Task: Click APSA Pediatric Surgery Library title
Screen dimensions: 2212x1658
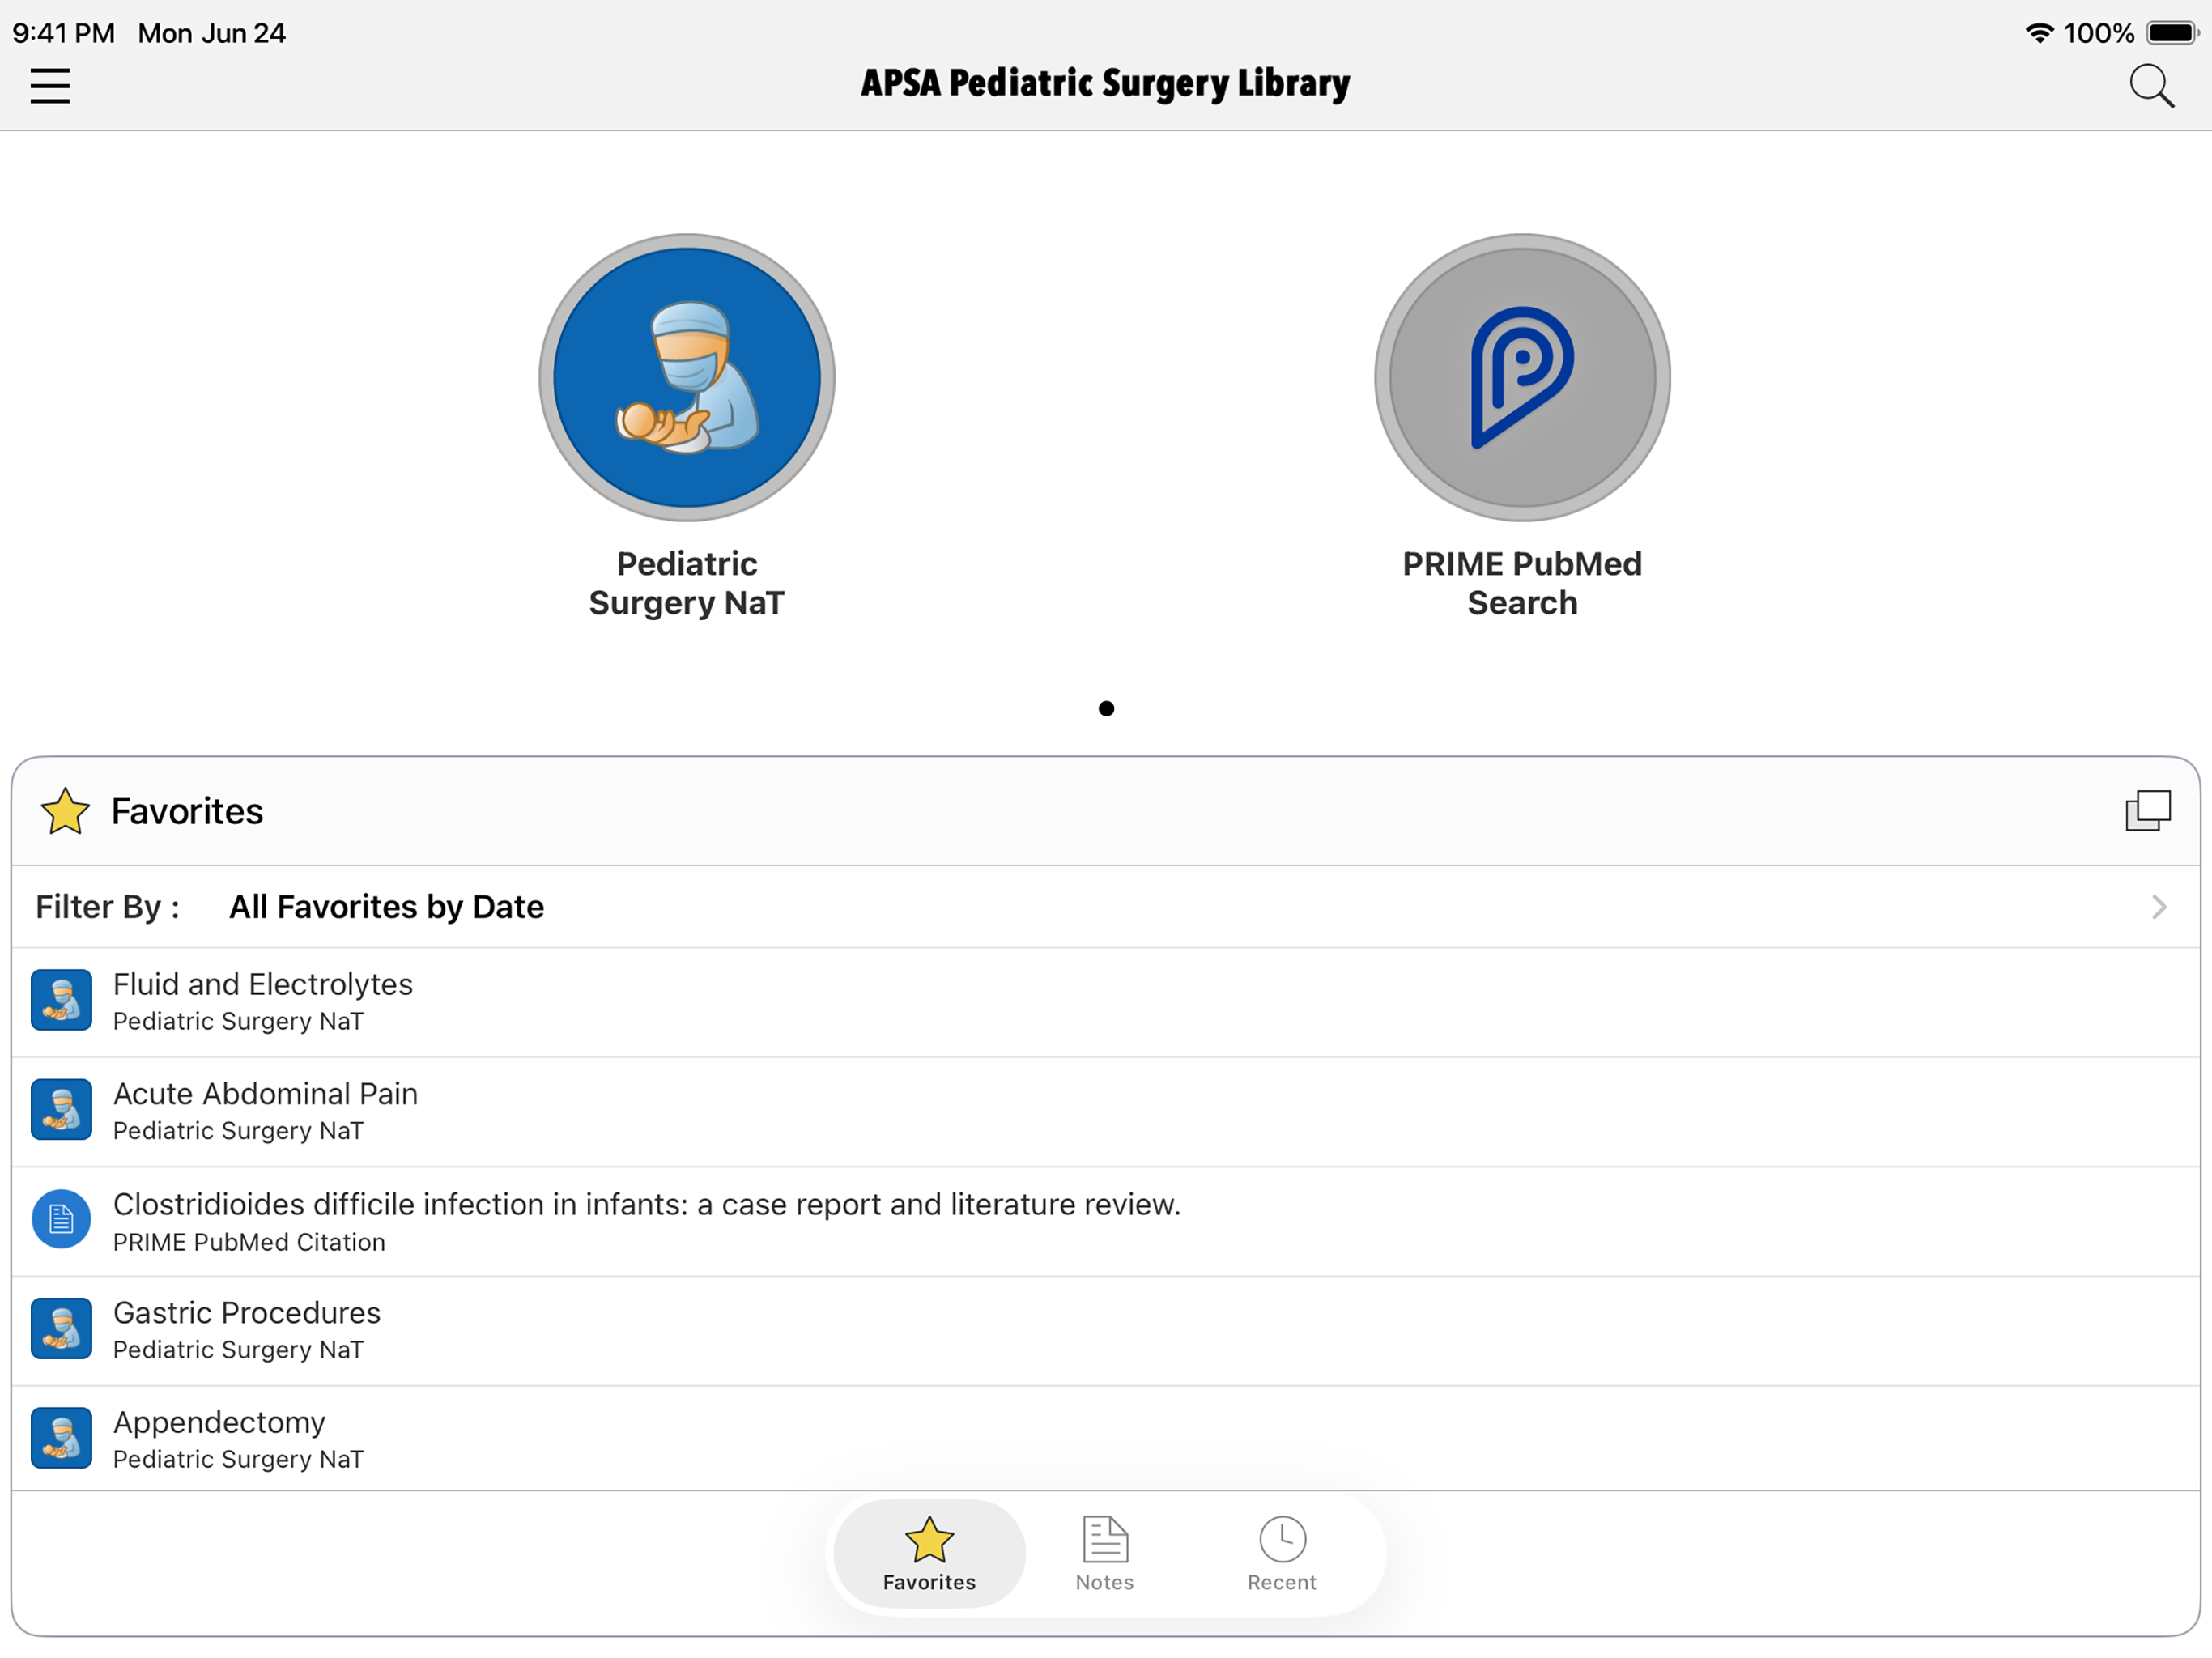Action: coord(1105,84)
